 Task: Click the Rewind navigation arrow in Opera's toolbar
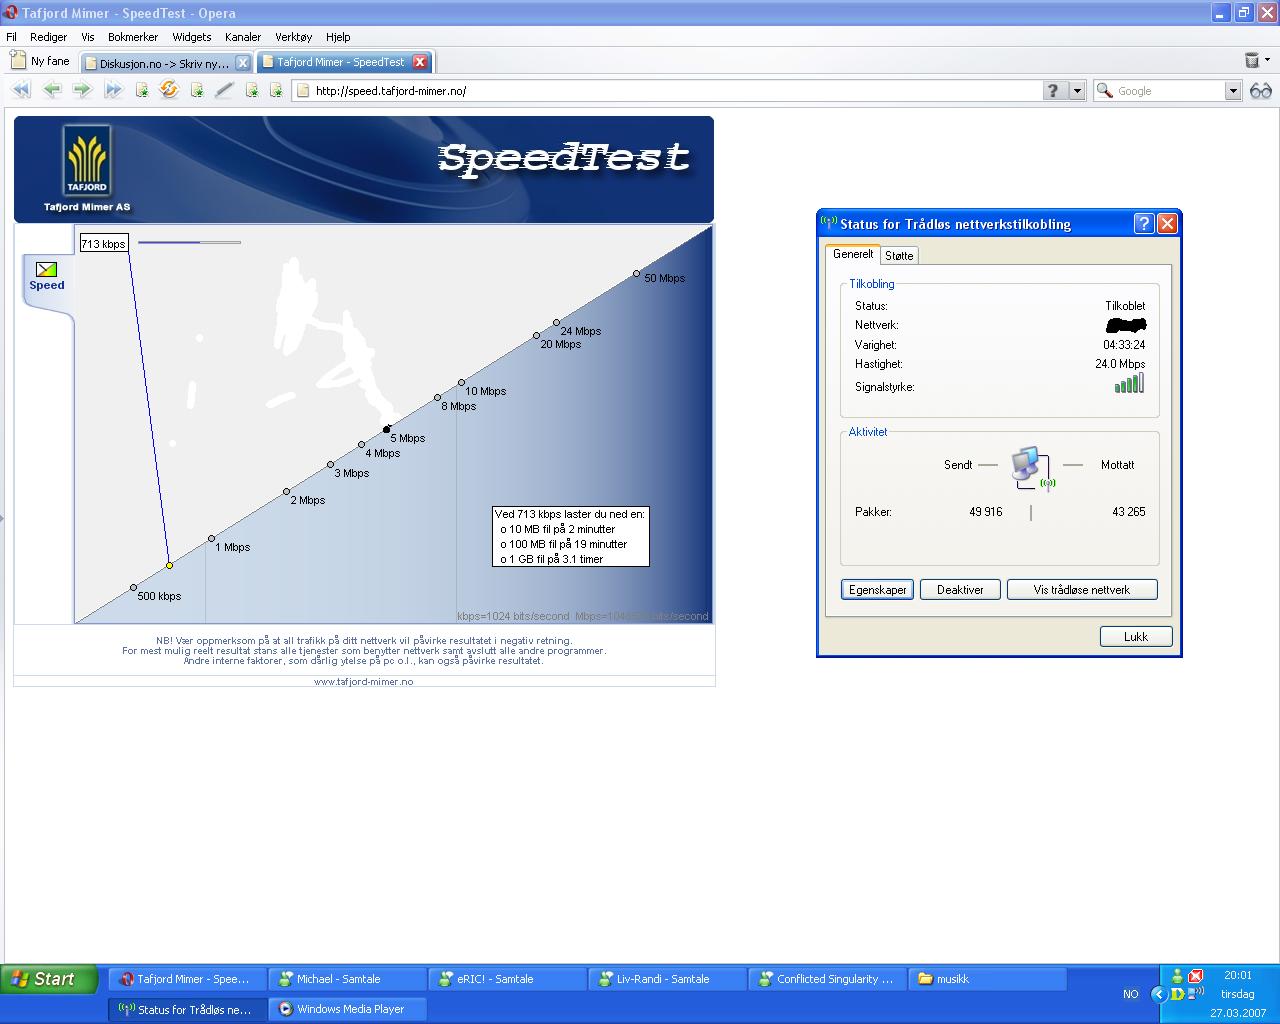click(x=21, y=90)
